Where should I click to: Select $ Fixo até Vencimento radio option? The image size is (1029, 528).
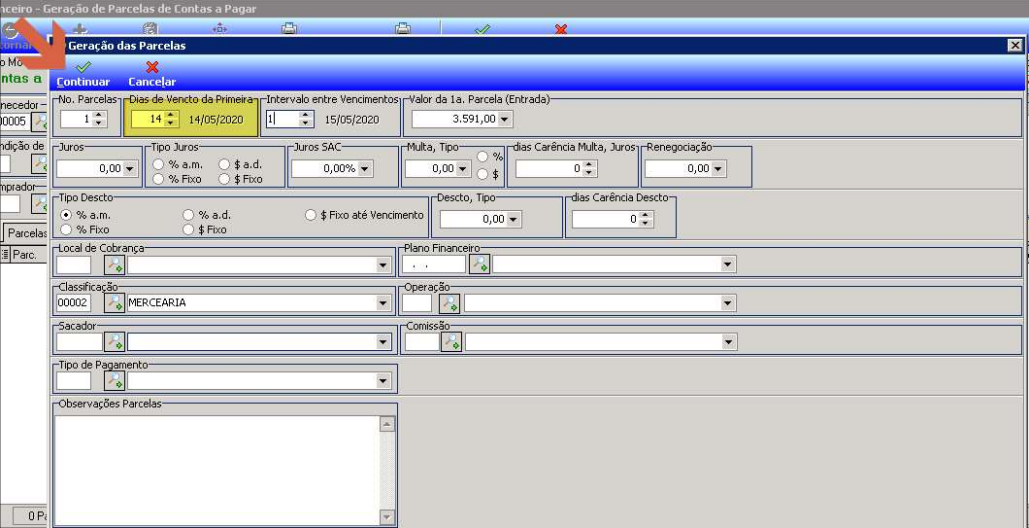pos(311,214)
